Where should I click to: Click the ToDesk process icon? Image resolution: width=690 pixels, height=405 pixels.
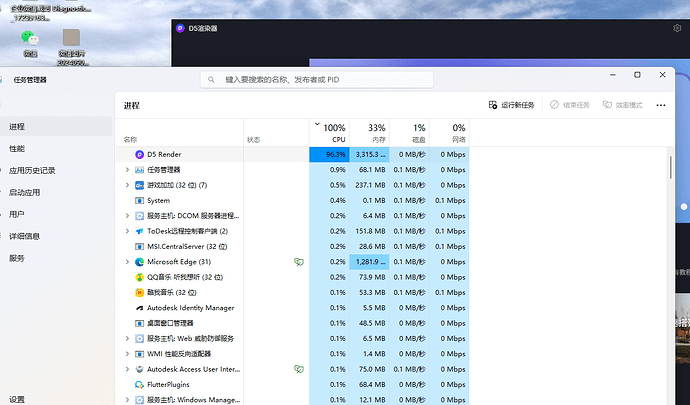coord(139,231)
